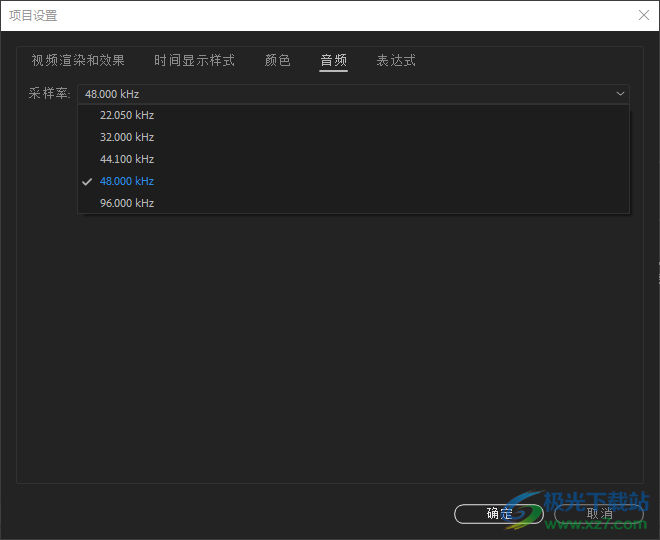
Task: Open the 时间显示样式 tab
Action: tap(194, 60)
